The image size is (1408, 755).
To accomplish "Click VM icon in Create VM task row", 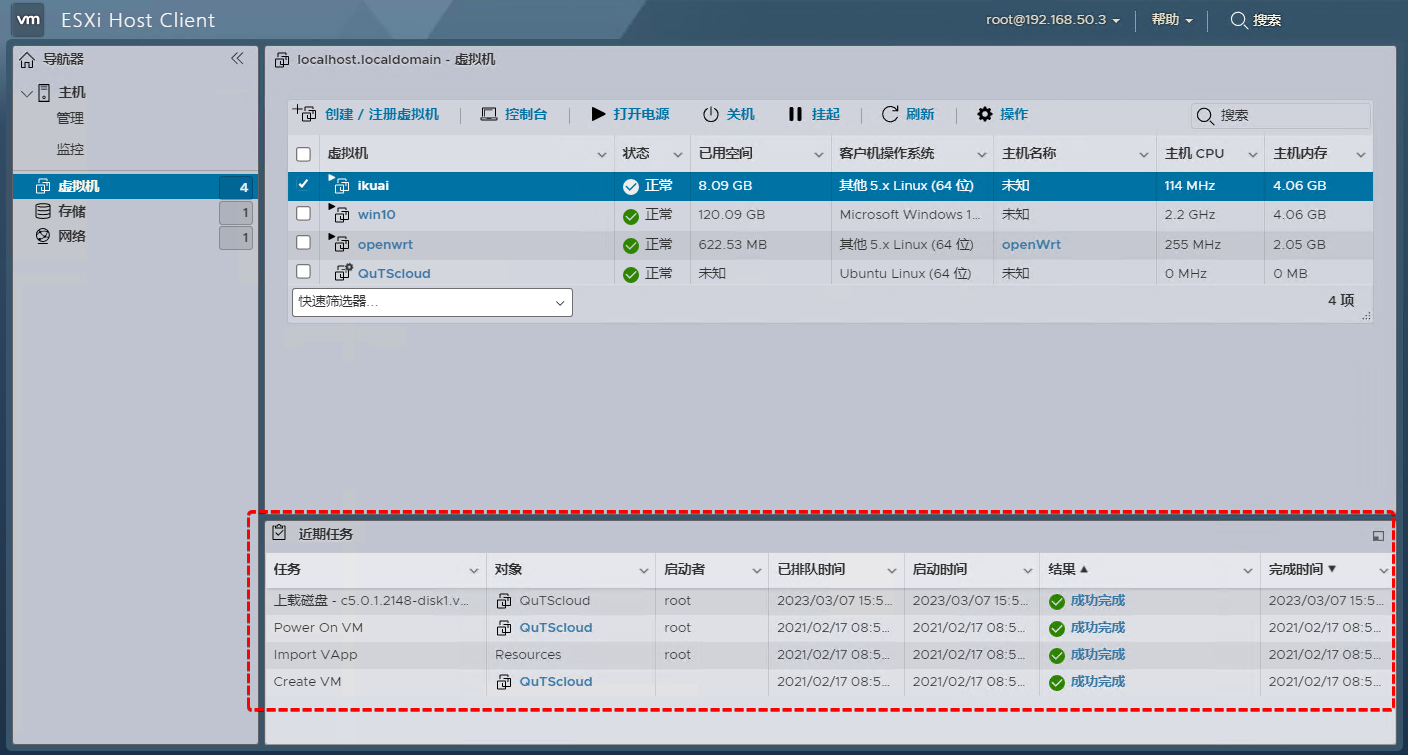I will 504,682.
